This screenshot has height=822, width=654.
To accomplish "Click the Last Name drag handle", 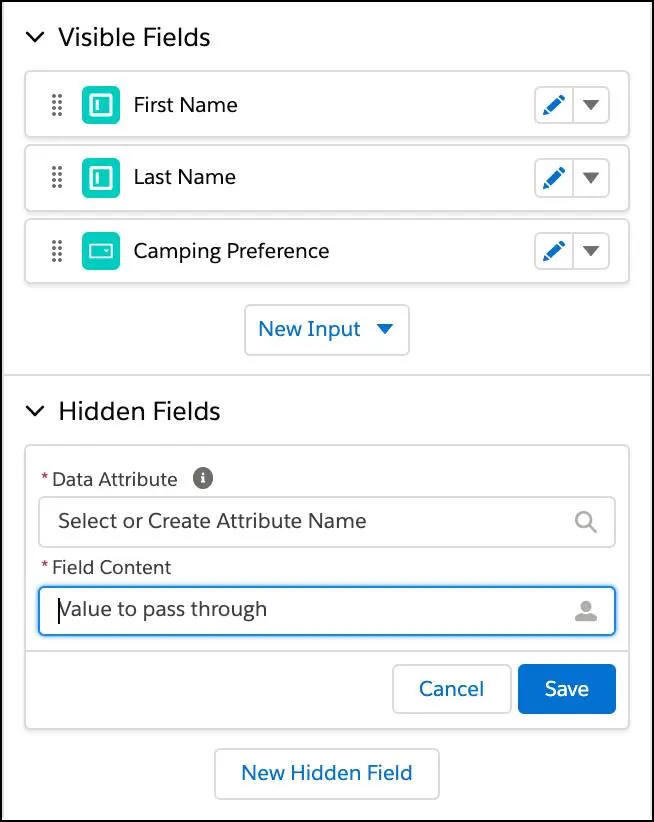I will point(57,178).
